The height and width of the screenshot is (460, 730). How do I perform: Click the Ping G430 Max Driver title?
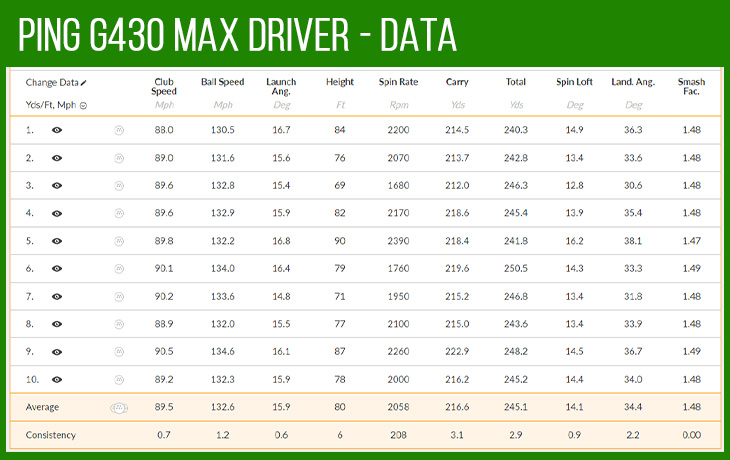(x=237, y=35)
